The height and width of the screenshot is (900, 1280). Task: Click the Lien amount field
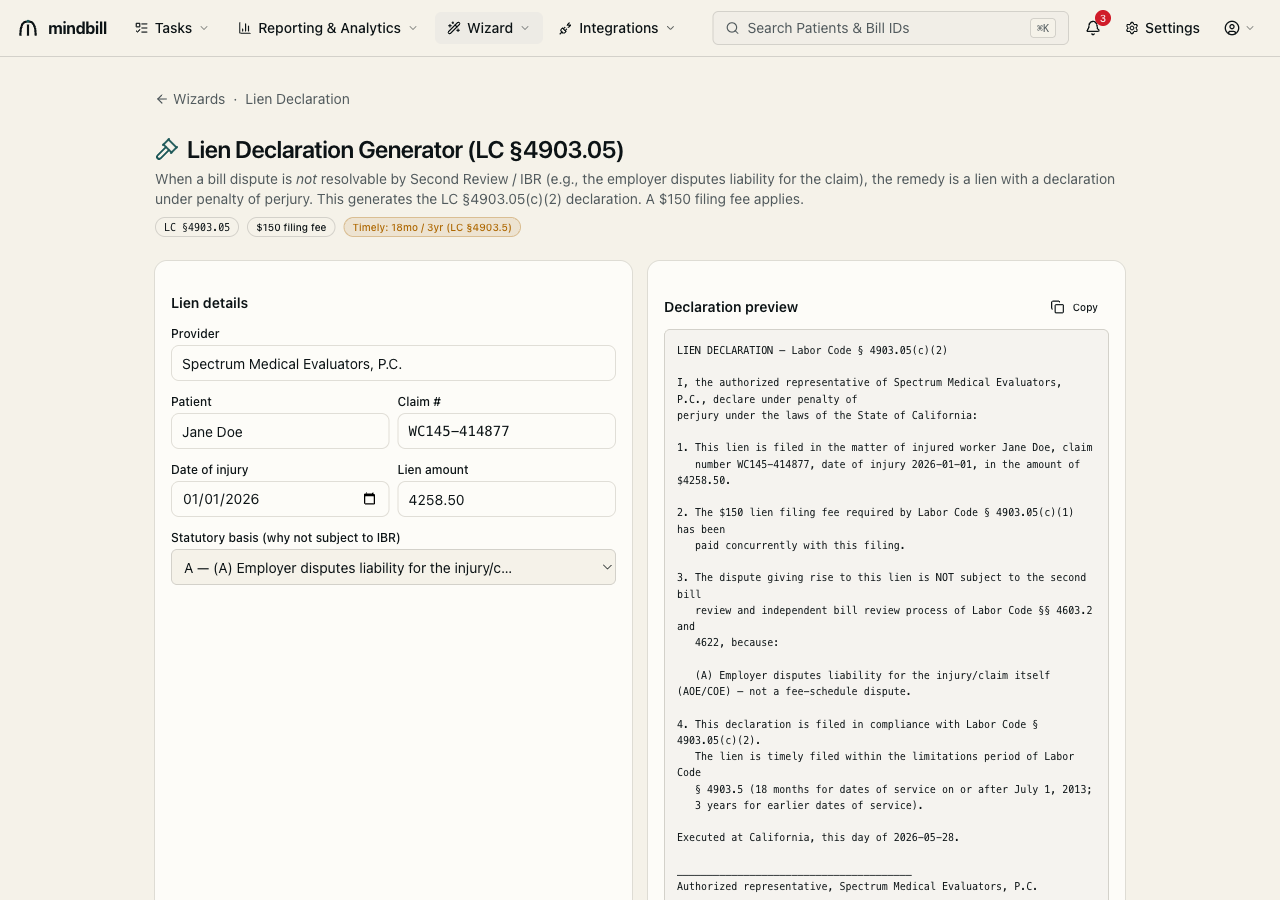point(507,499)
